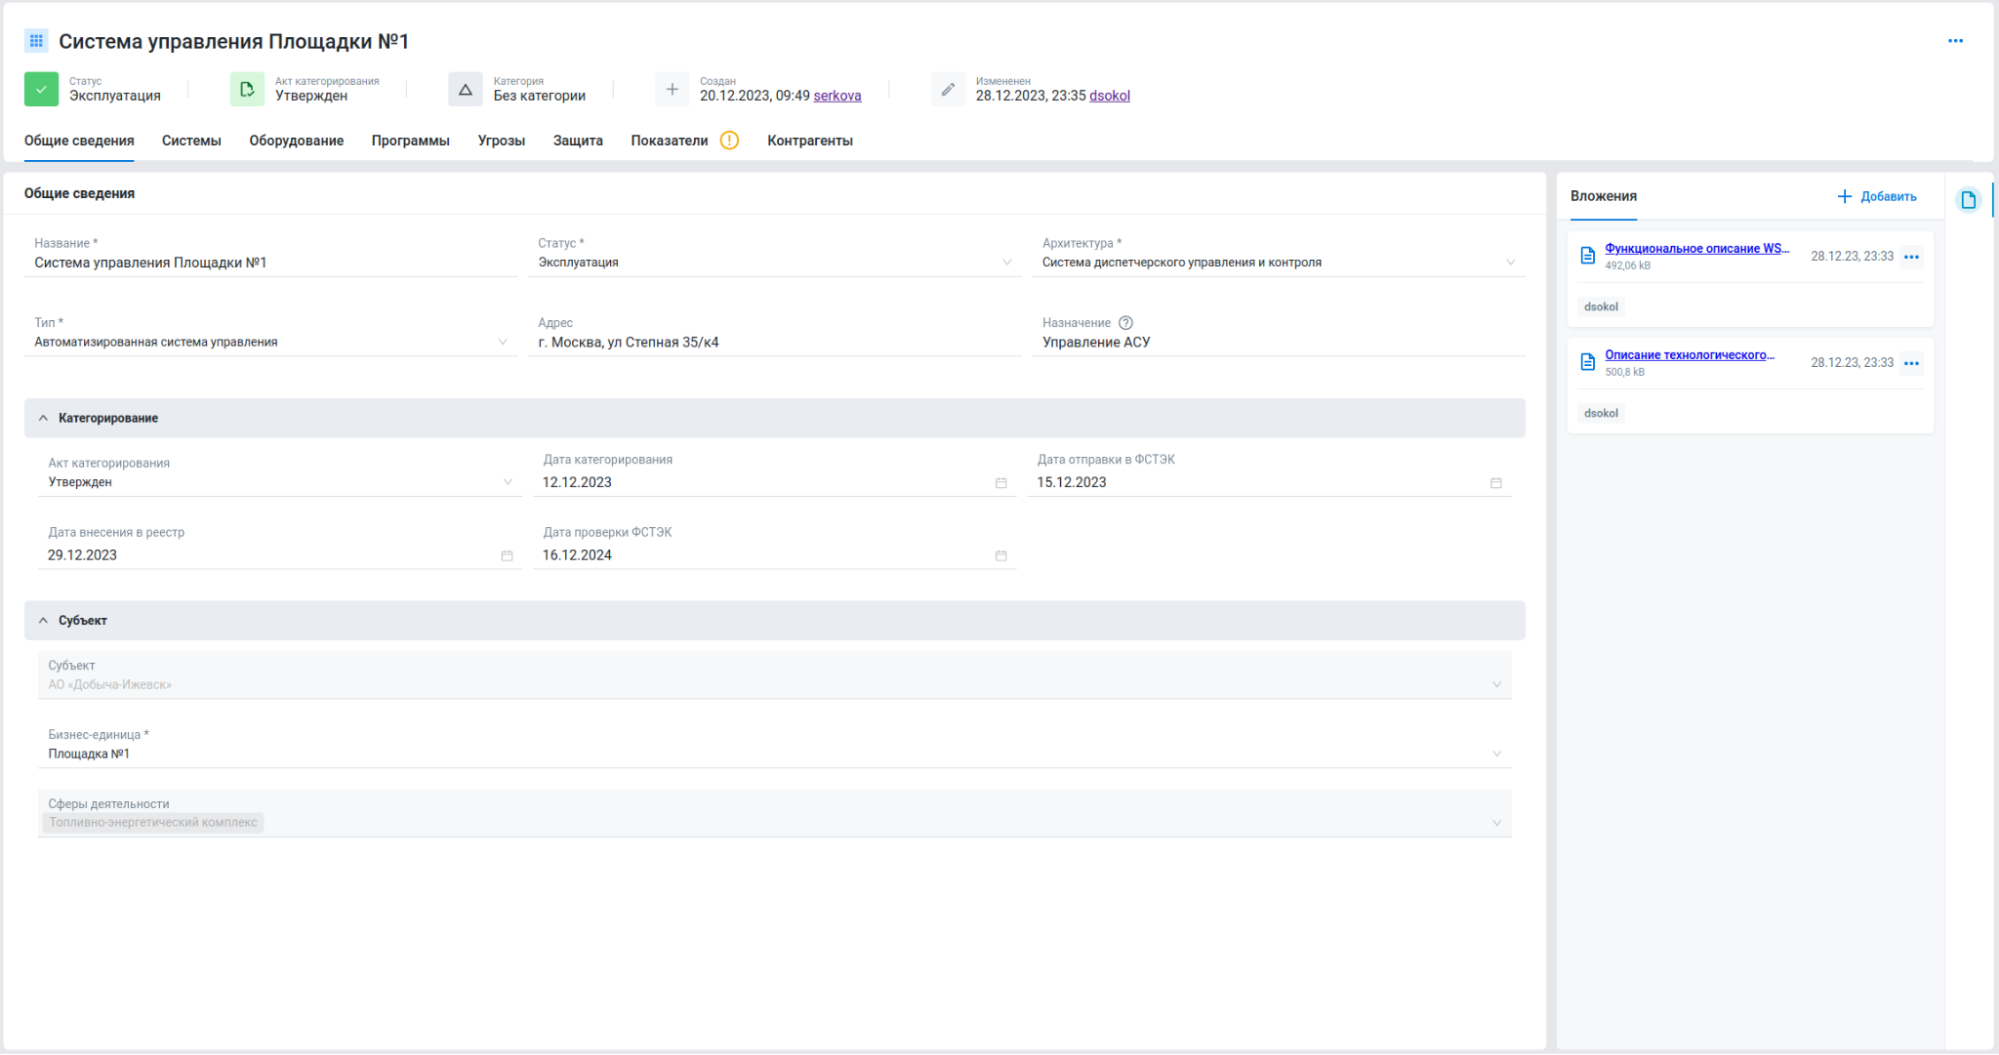The height and width of the screenshot is (1055, 1999).
Task: Open calendar for Дата внесения в реестр
Action: 507,556
